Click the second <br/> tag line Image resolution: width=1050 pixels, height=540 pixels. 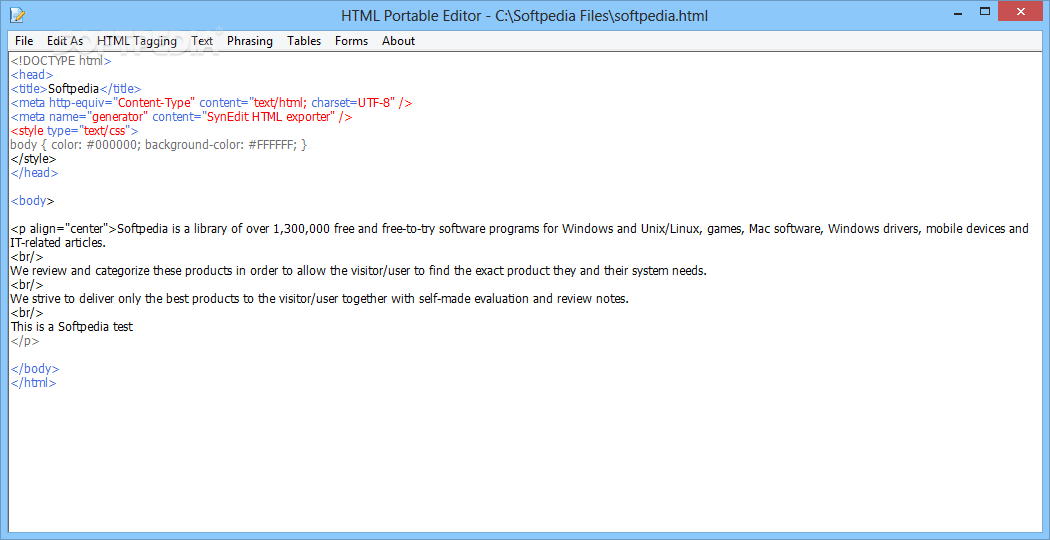27,285
